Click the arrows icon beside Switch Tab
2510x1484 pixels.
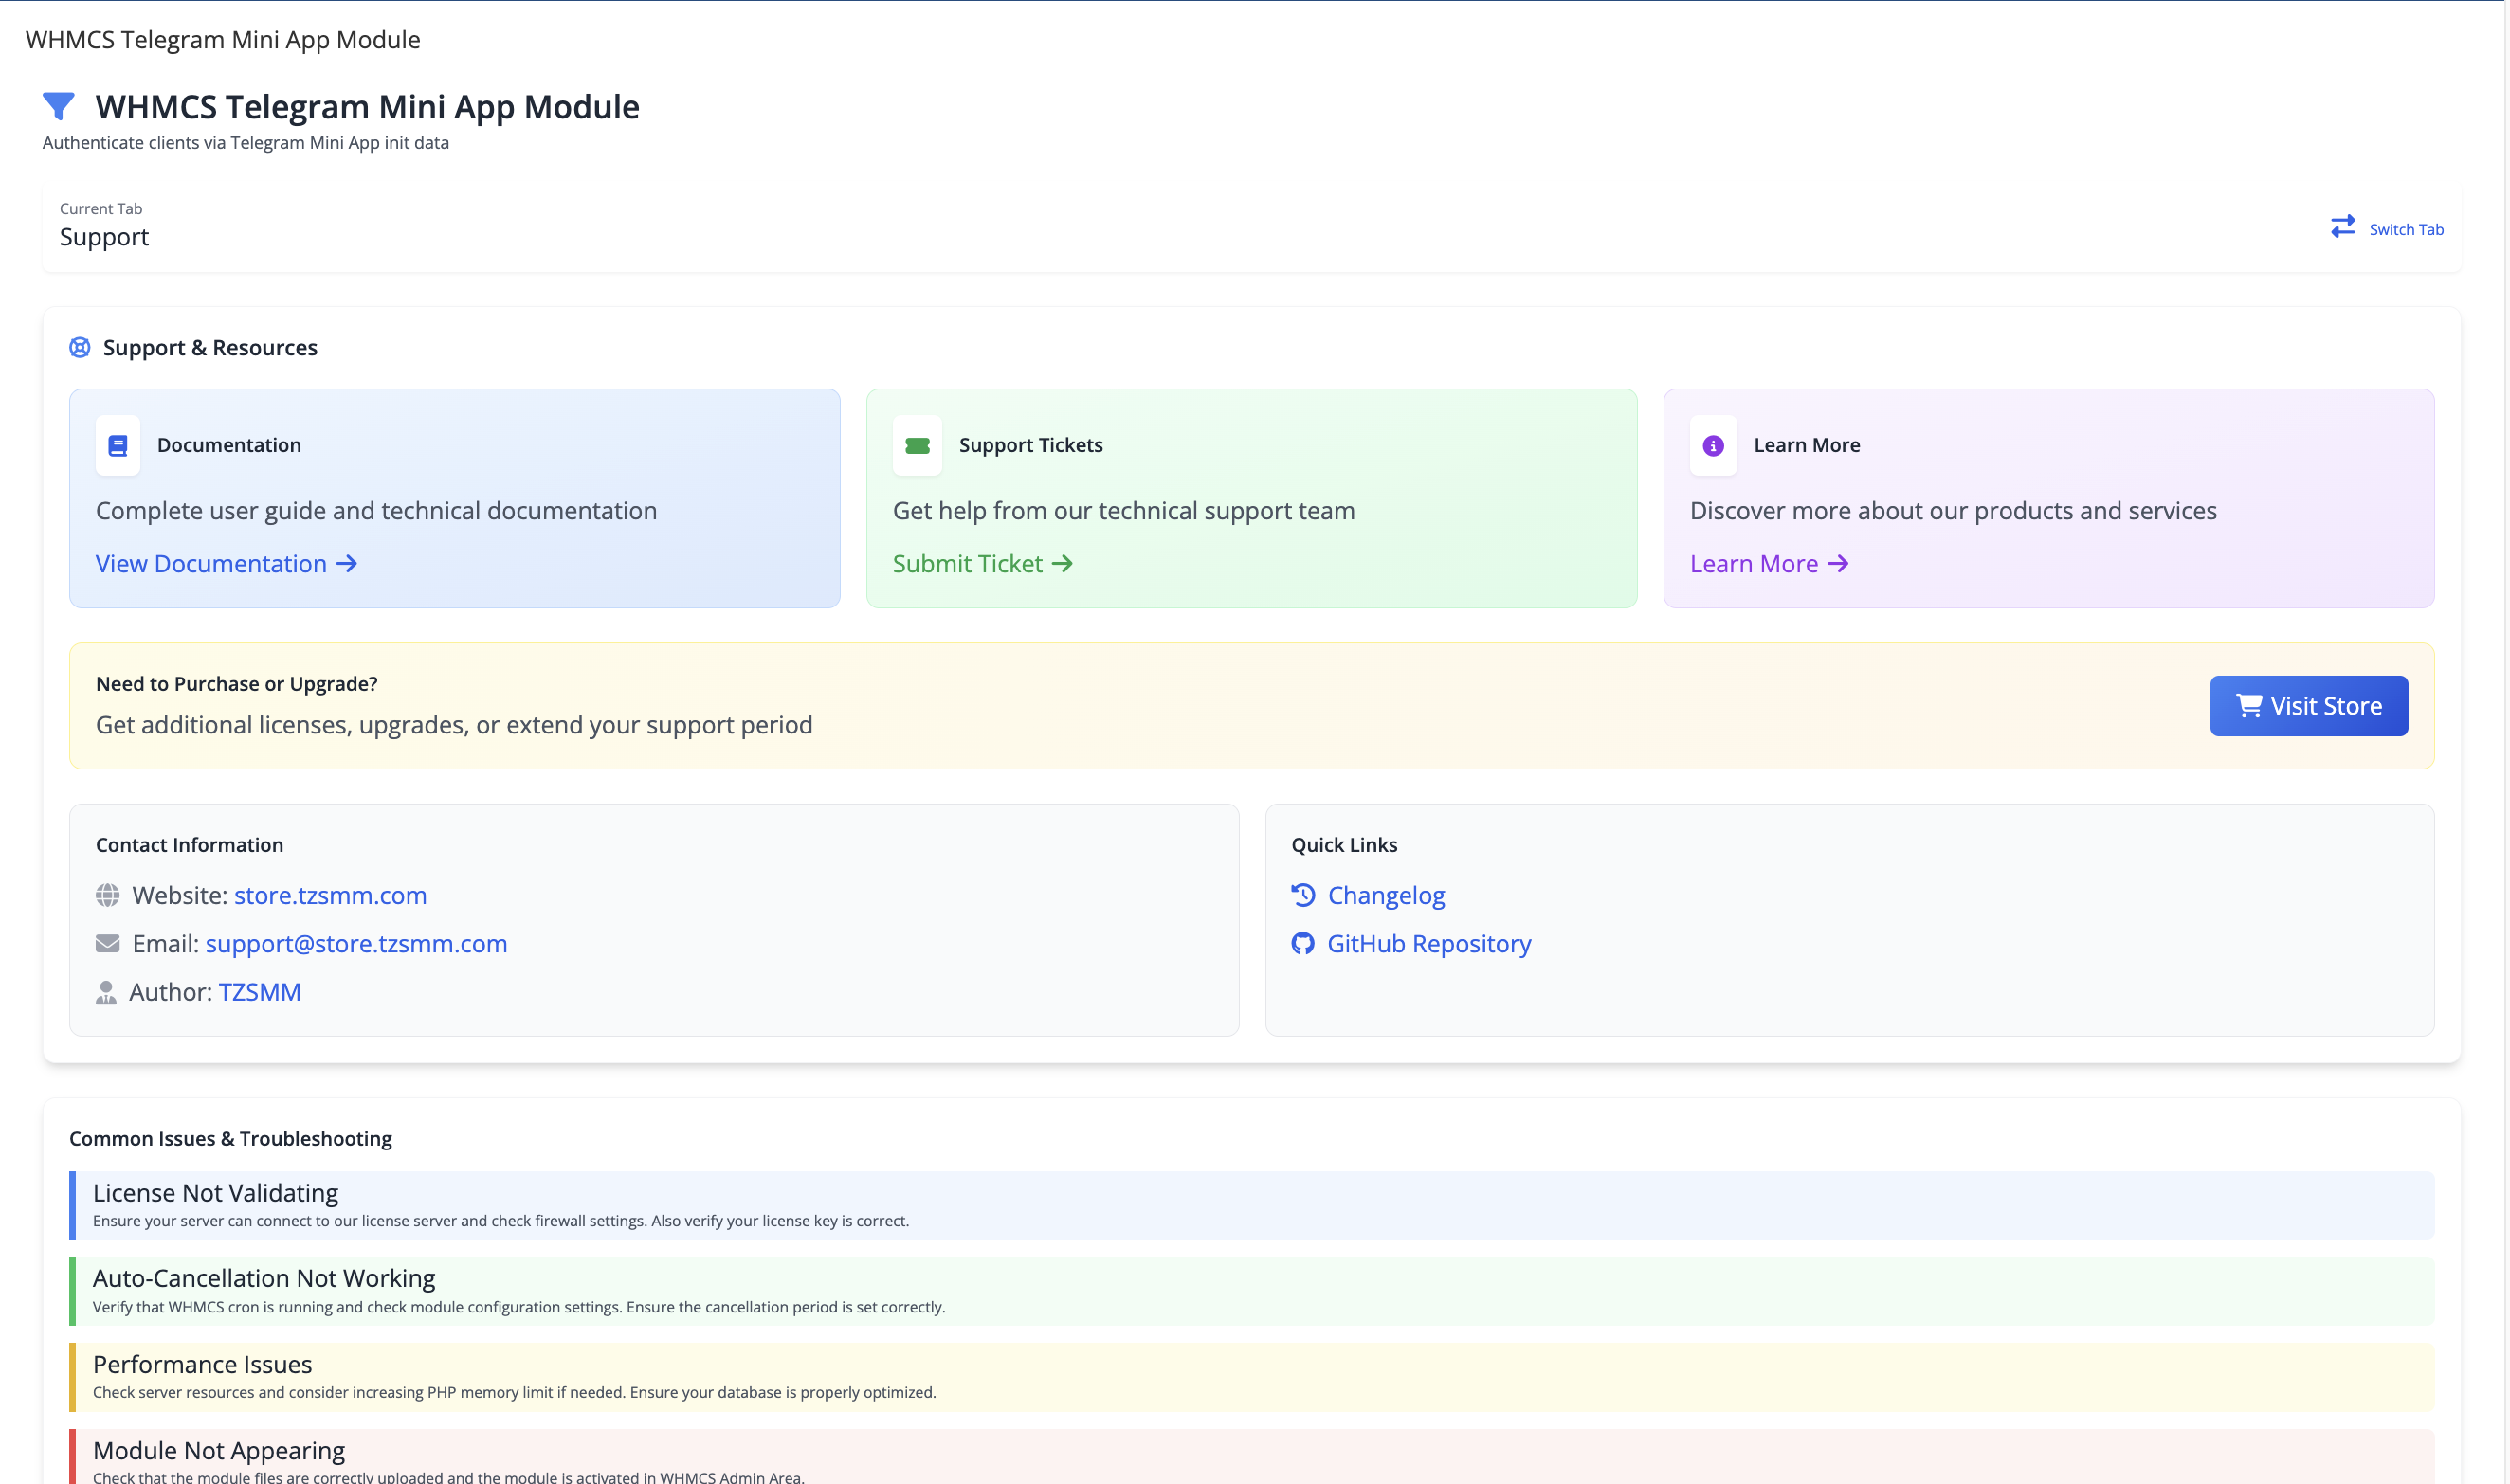[2343, 227]
